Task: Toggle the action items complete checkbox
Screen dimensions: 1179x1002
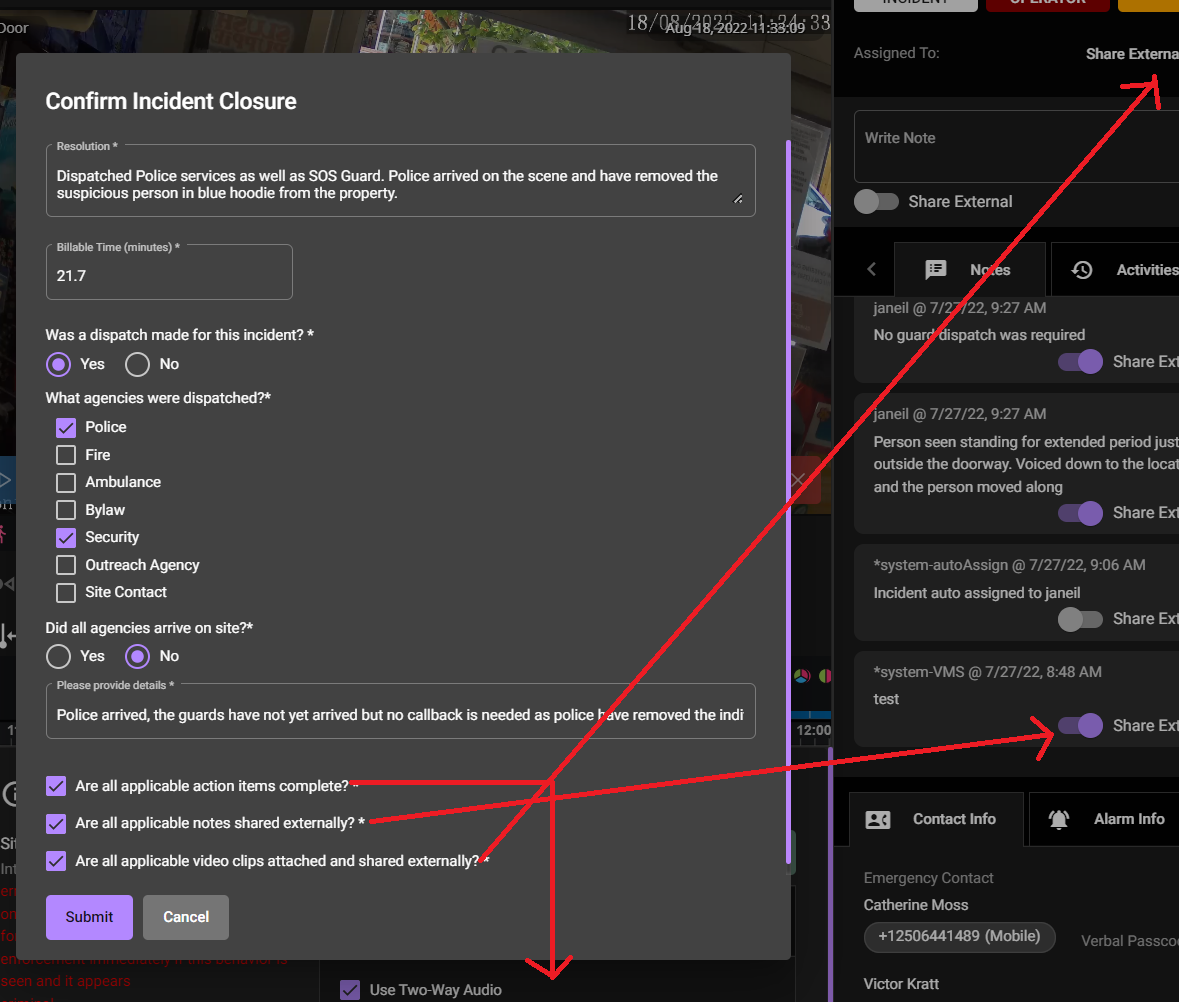Action: (x=56, y=786)
